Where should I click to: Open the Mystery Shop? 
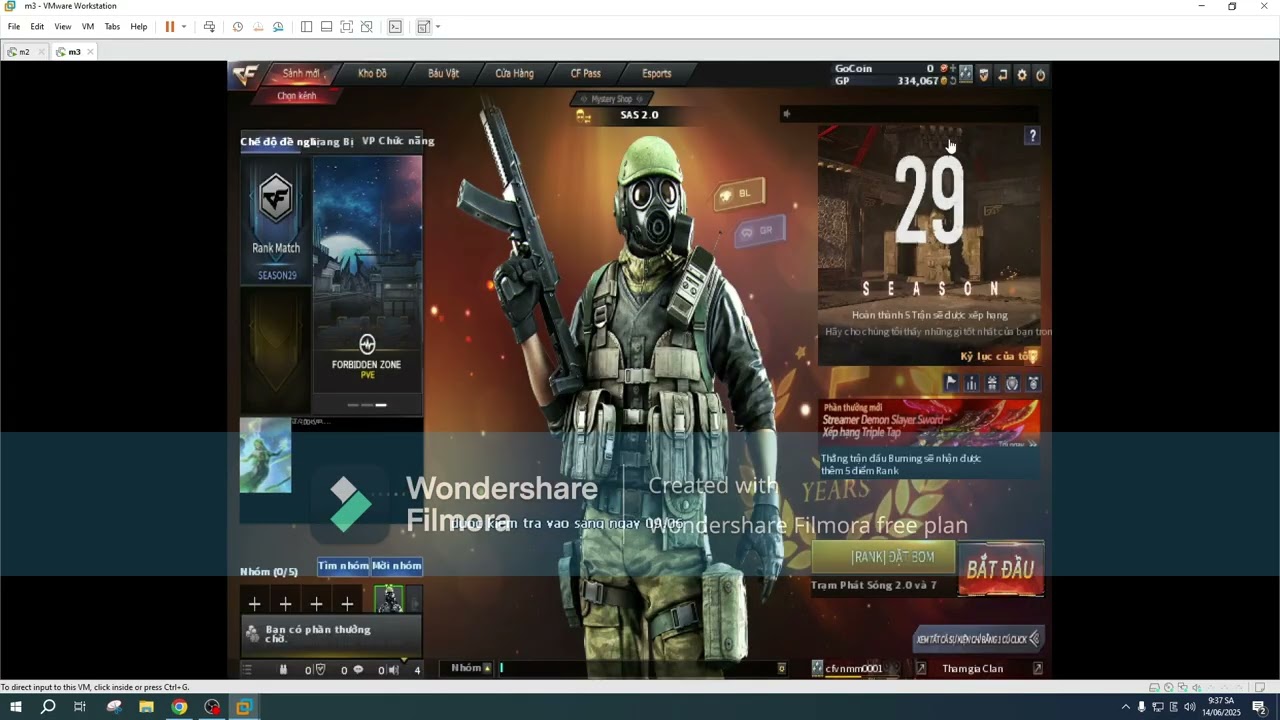click(x=611, y=99)
